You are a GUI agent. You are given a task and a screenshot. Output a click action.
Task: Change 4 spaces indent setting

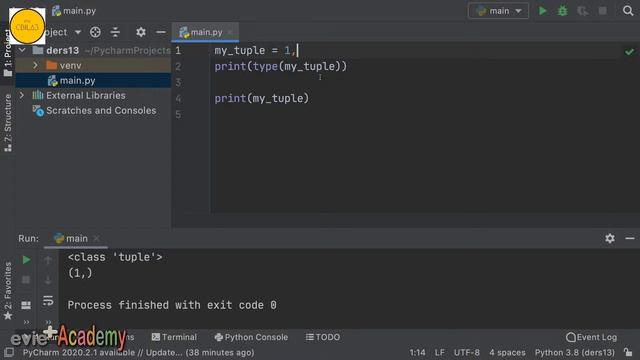(x=507, y=353)
